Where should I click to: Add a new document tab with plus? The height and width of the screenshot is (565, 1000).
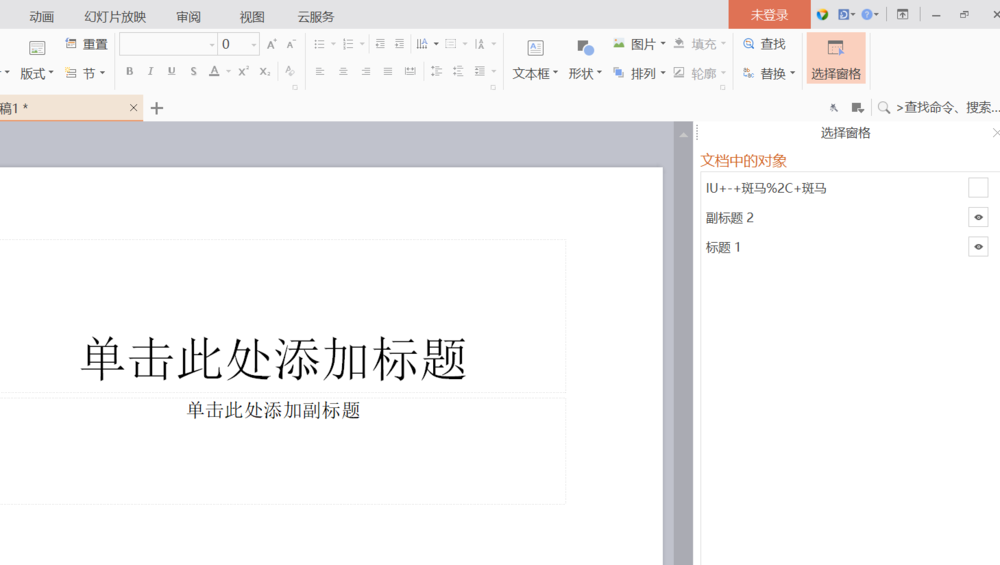157,108
